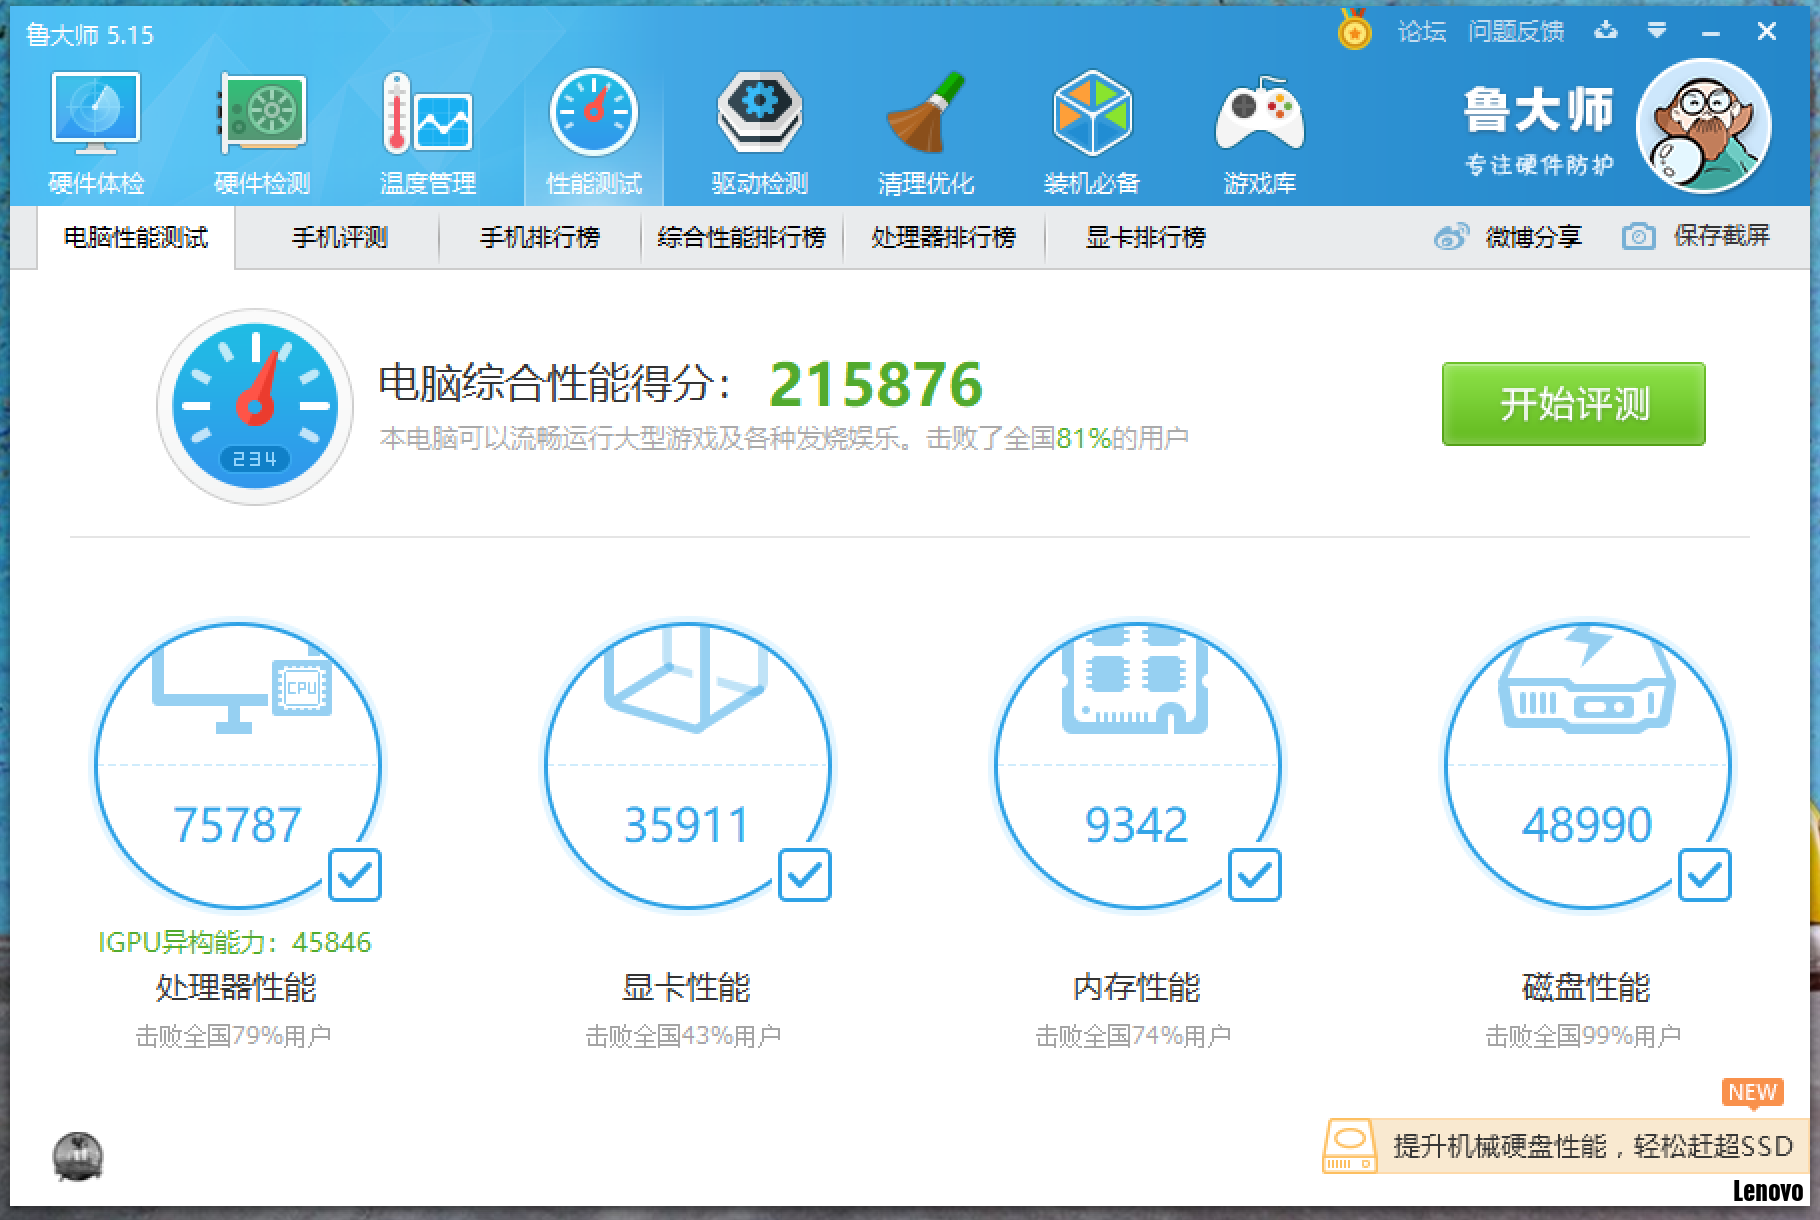1820x1220 pixels.
Task: Open the 硬件检测 hardware detection panel
Action: click(x=262, y=128)
